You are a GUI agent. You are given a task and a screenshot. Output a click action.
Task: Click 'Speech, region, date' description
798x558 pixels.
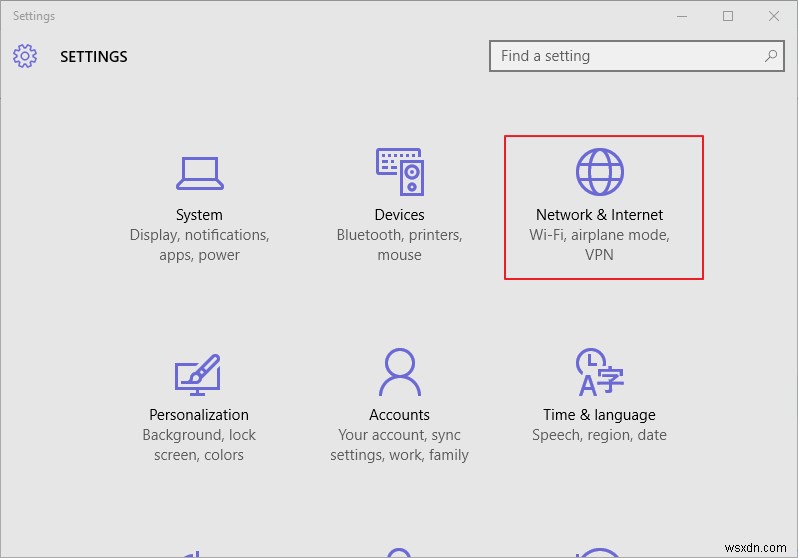pyautogui.click(x=600, y=435)
